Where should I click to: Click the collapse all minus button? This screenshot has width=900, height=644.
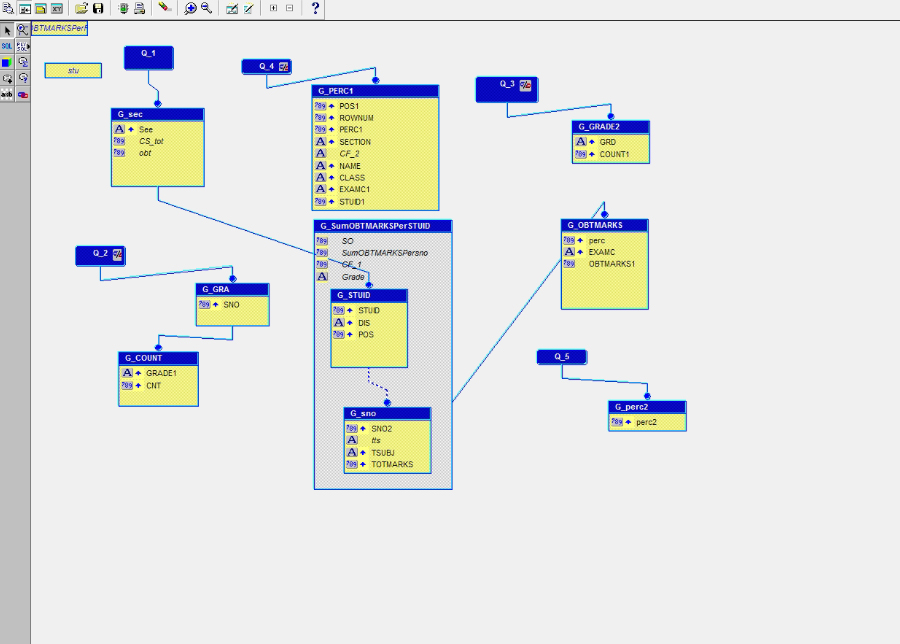289,9
